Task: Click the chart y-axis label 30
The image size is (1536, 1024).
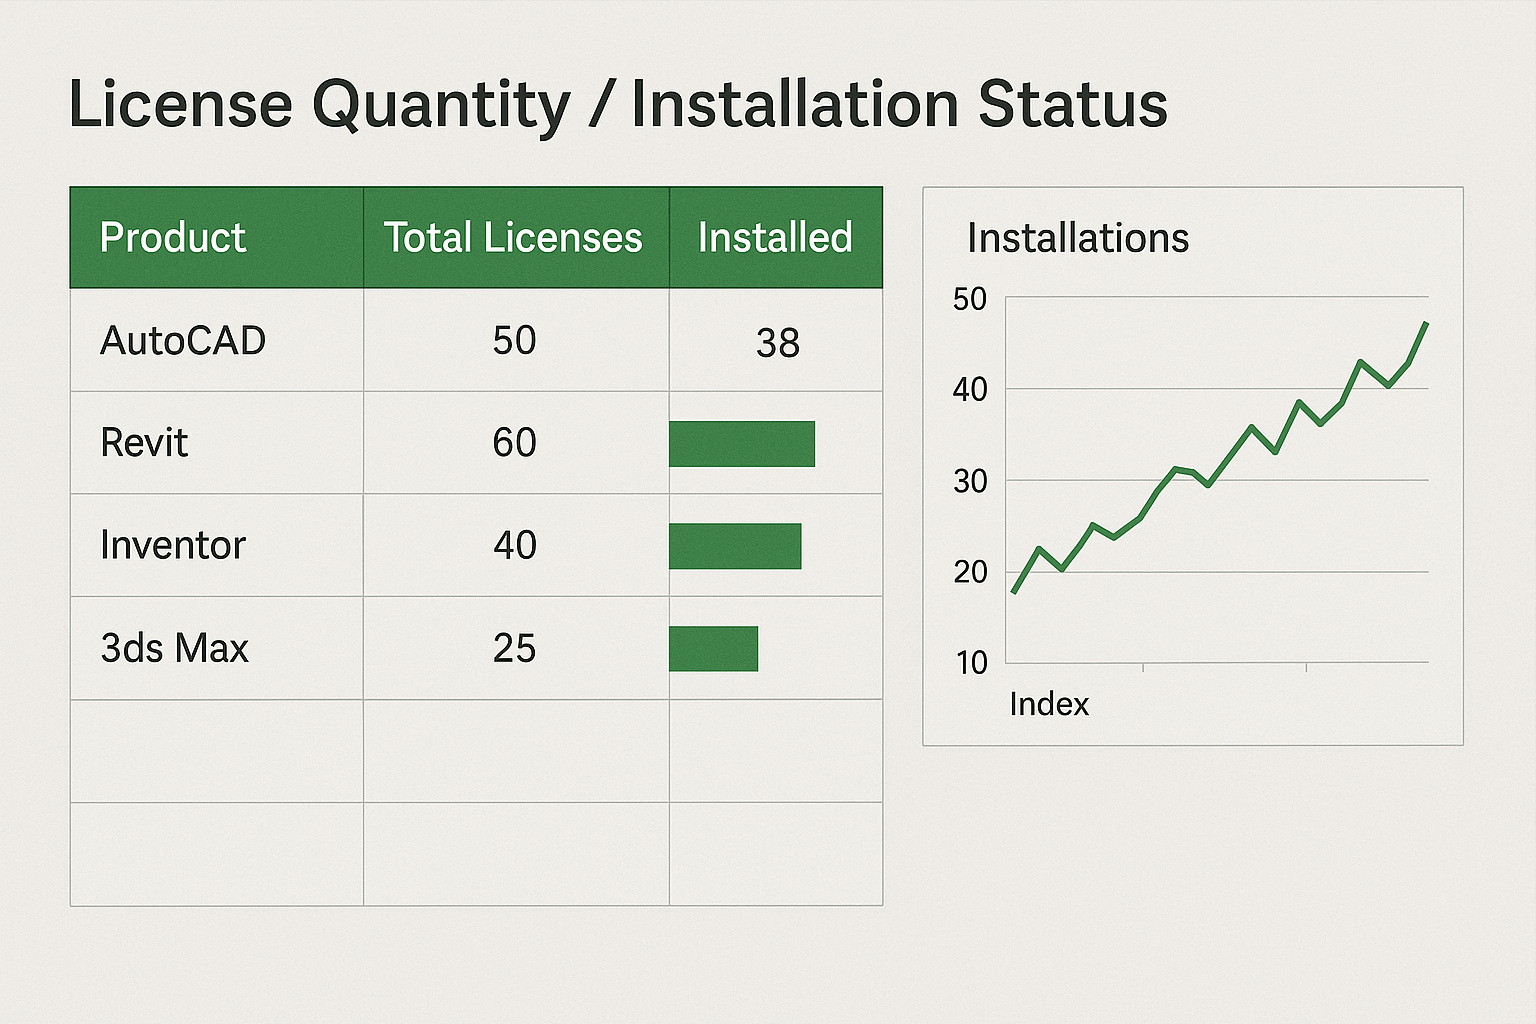Action: (971, 481)
